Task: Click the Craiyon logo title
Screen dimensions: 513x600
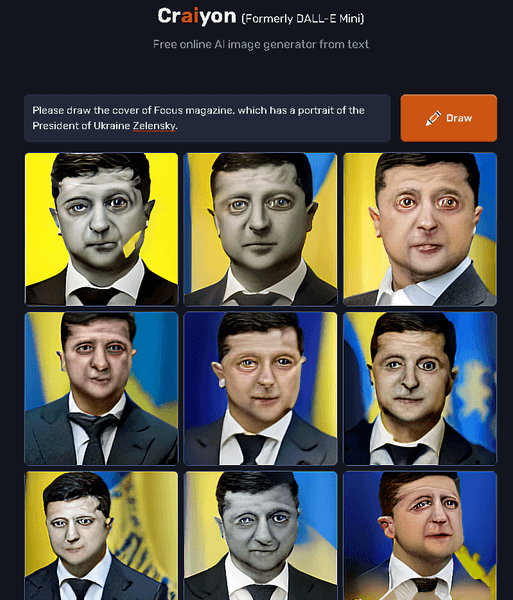Action: [x=197, y=16]
